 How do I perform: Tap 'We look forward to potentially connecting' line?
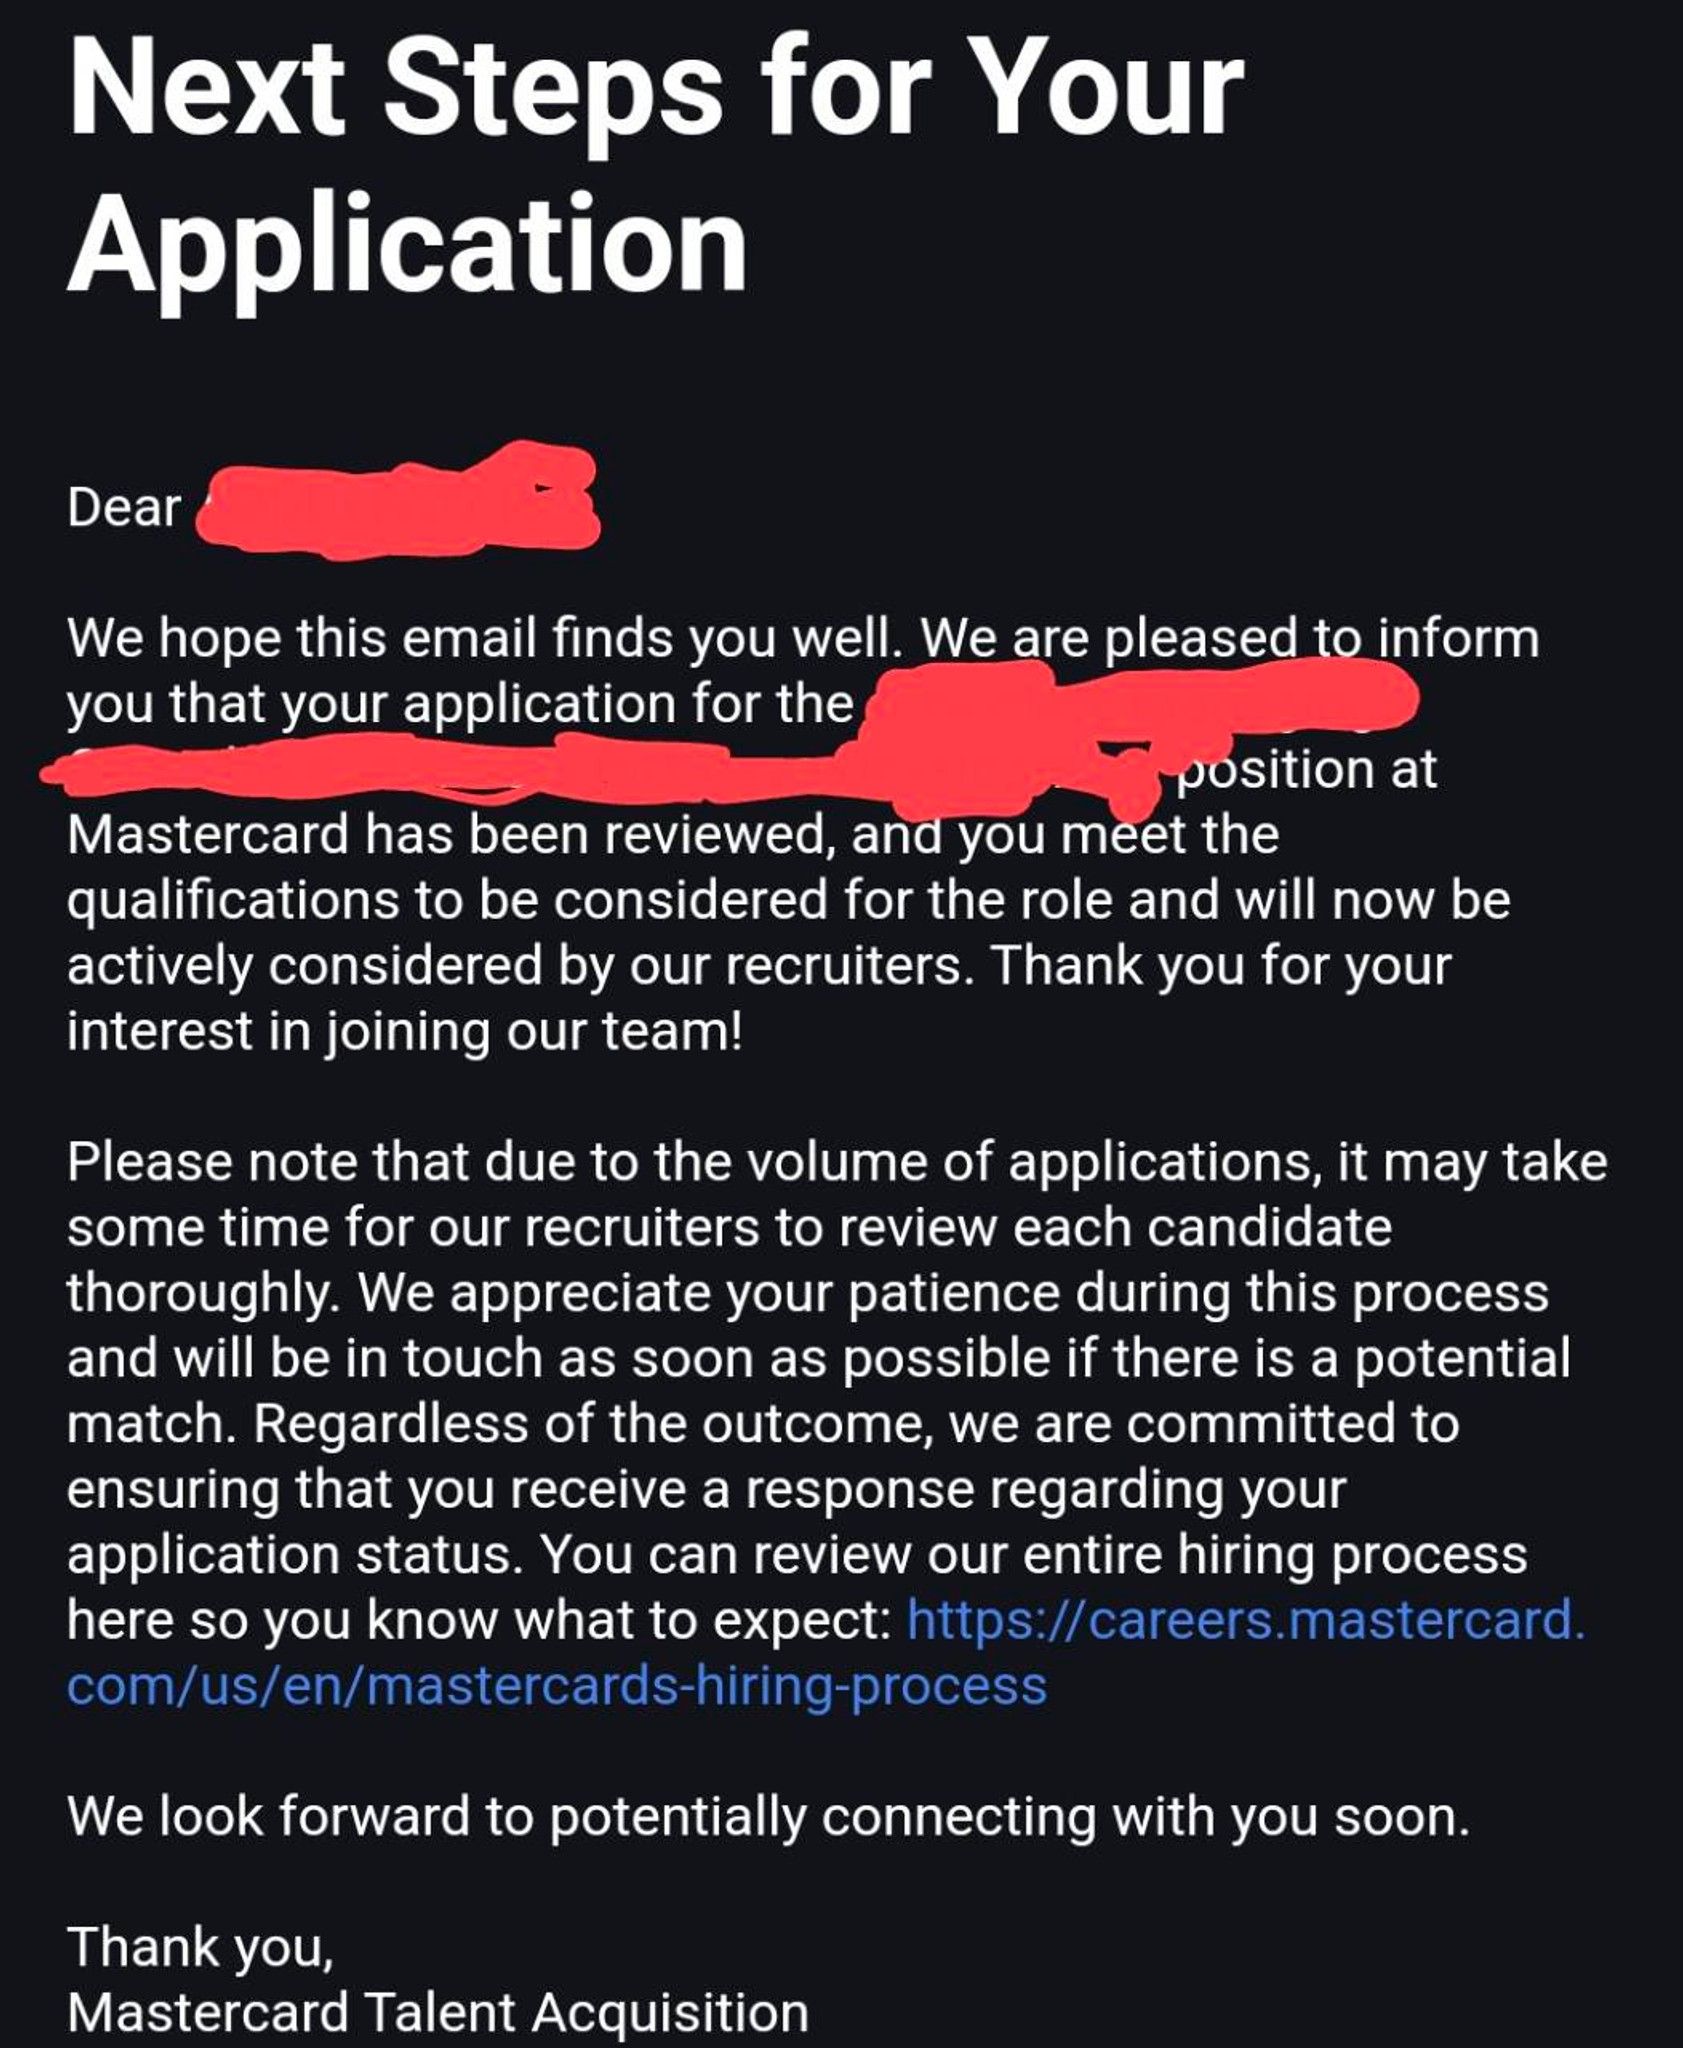click(769, 1816)
